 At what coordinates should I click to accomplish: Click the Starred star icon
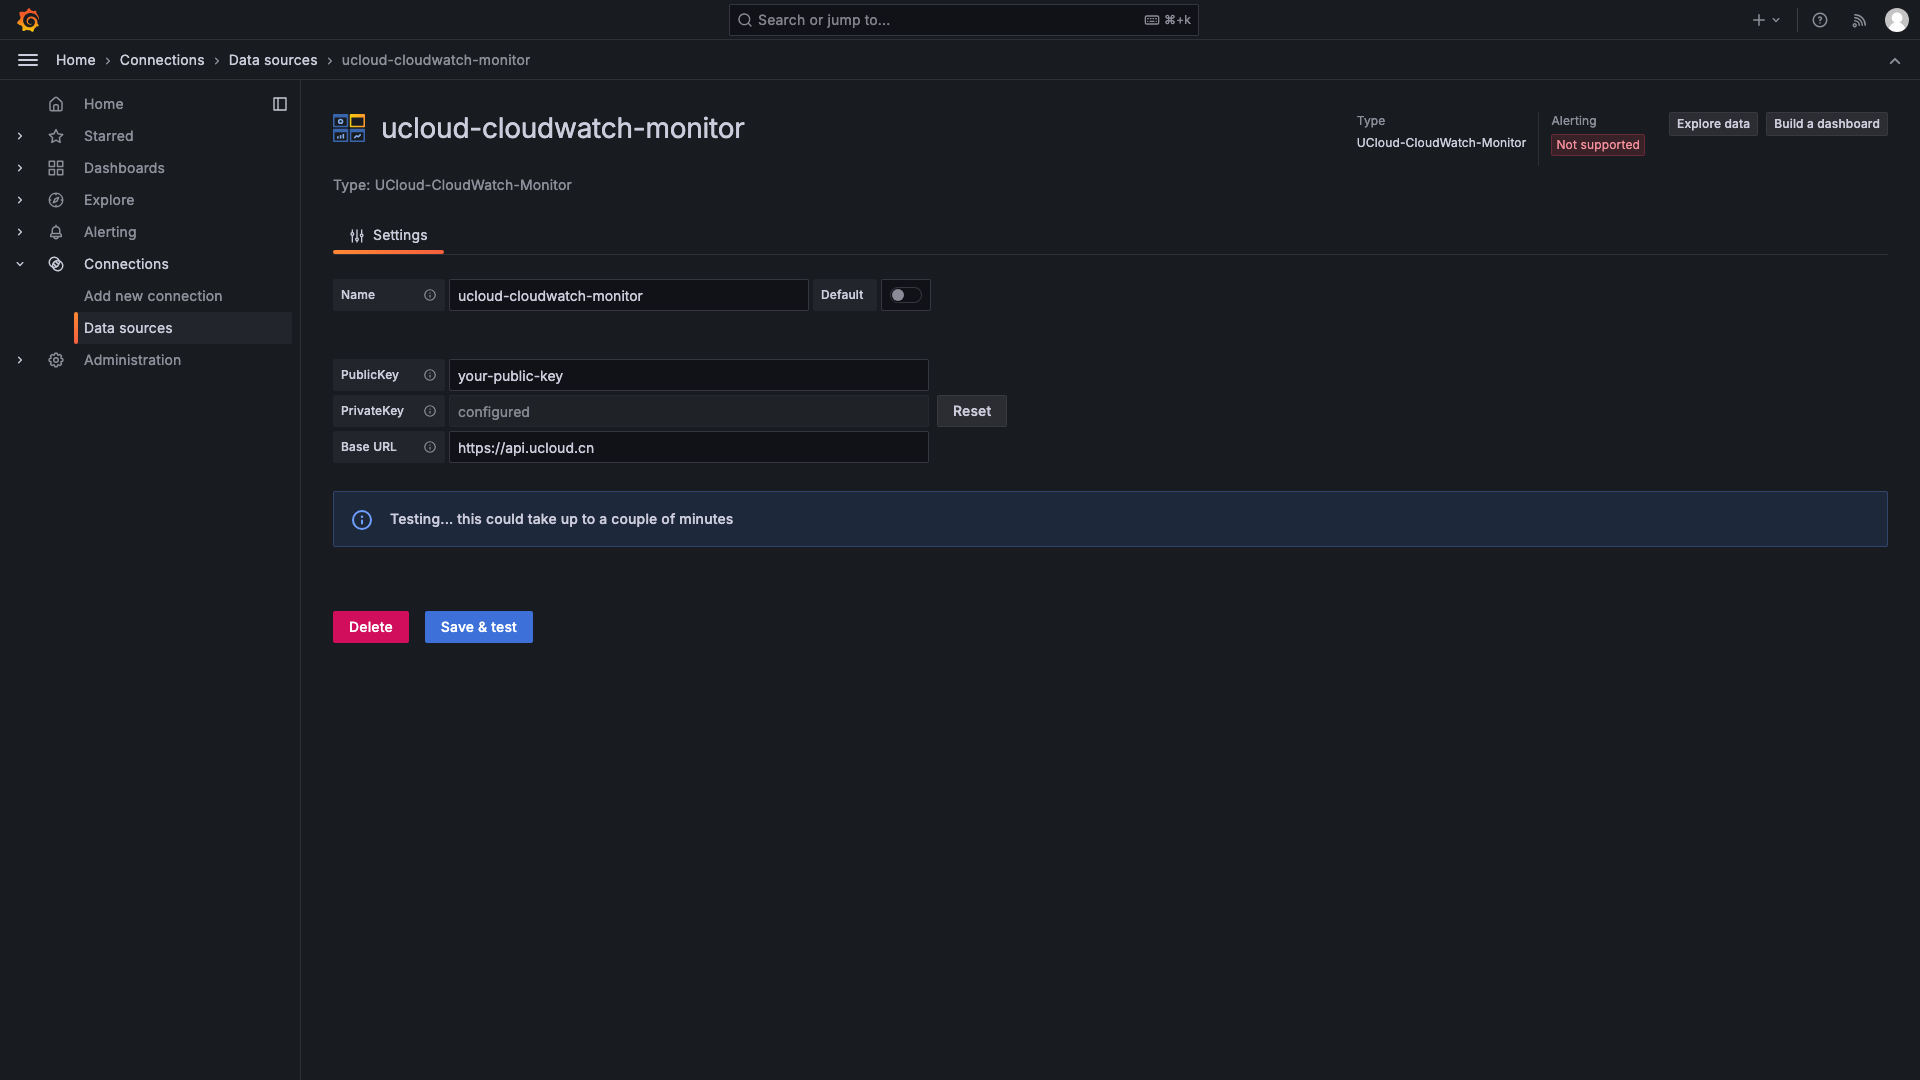click(56, 136)
